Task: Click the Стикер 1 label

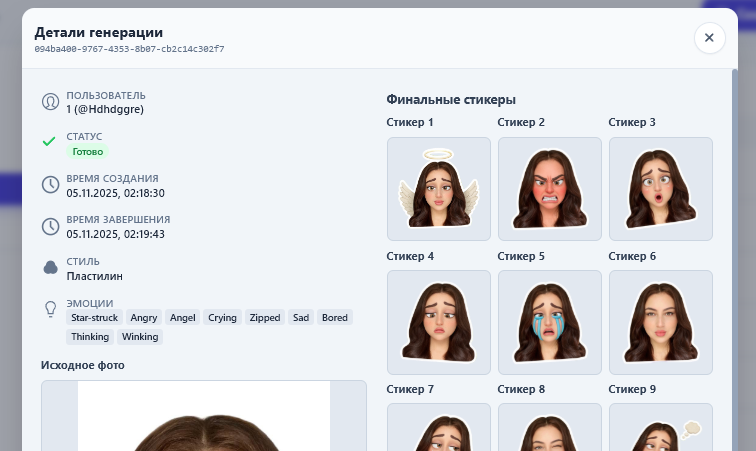Action: point(410,122)
